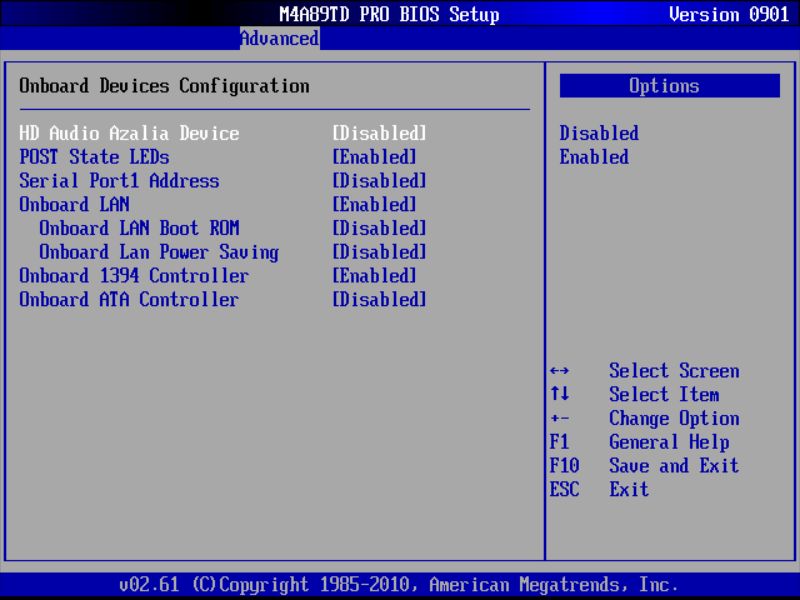Open the Onboard LAN Boot ROM option

tap(140, 228)
